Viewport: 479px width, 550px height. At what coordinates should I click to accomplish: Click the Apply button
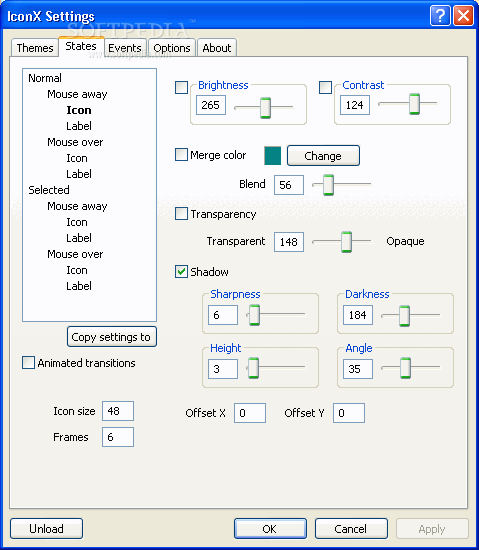click(x=432, y=529)
